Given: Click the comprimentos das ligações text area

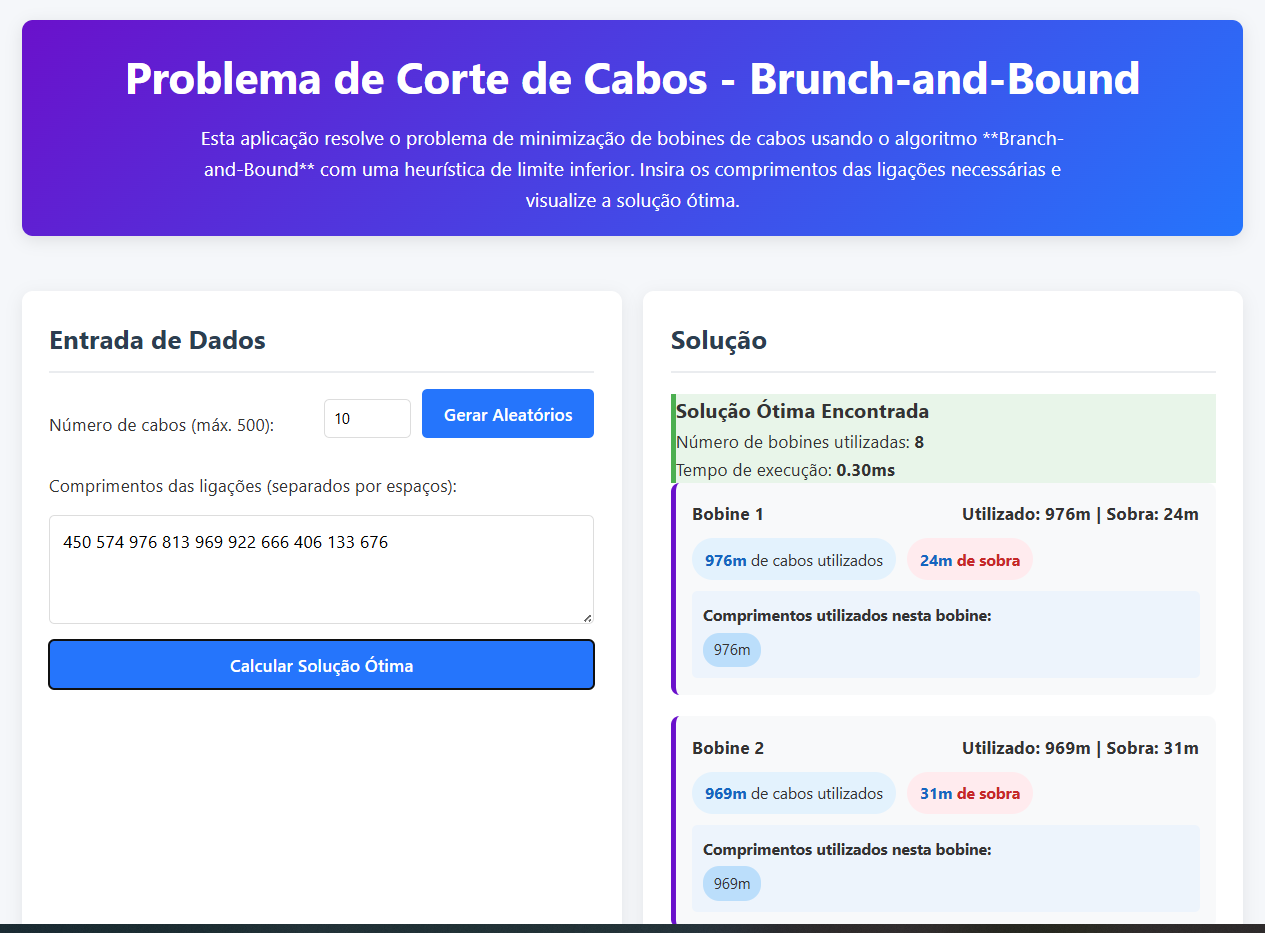Looking at the screenshot, I should point(321,568).
